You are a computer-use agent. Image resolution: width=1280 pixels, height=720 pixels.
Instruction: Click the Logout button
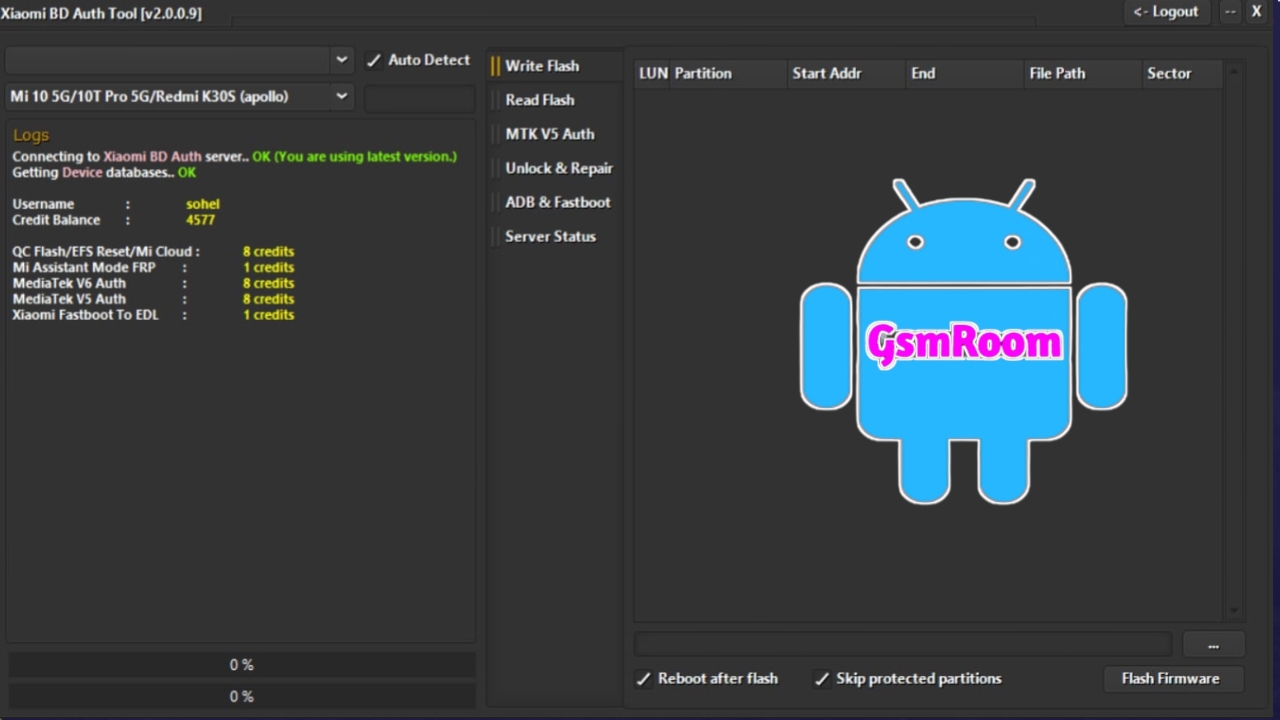point(1165,12)
